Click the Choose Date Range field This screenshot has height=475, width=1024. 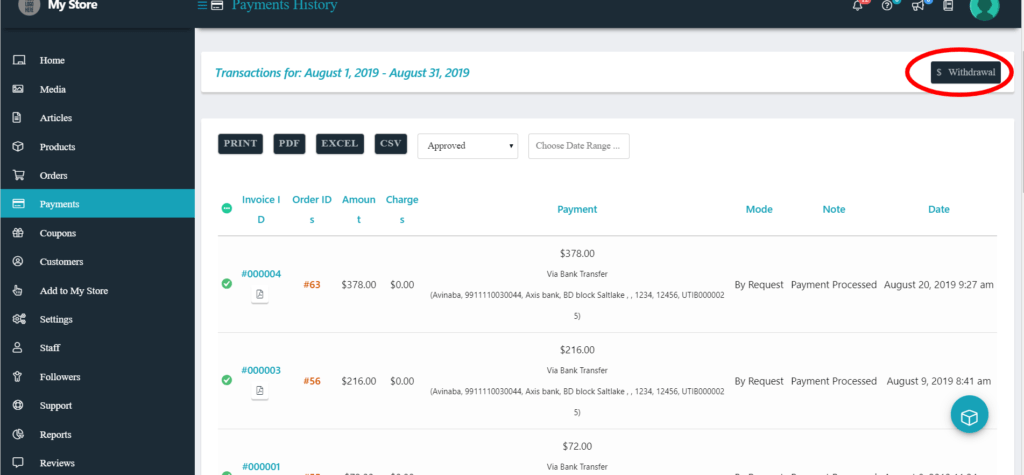tap(579, 146)
